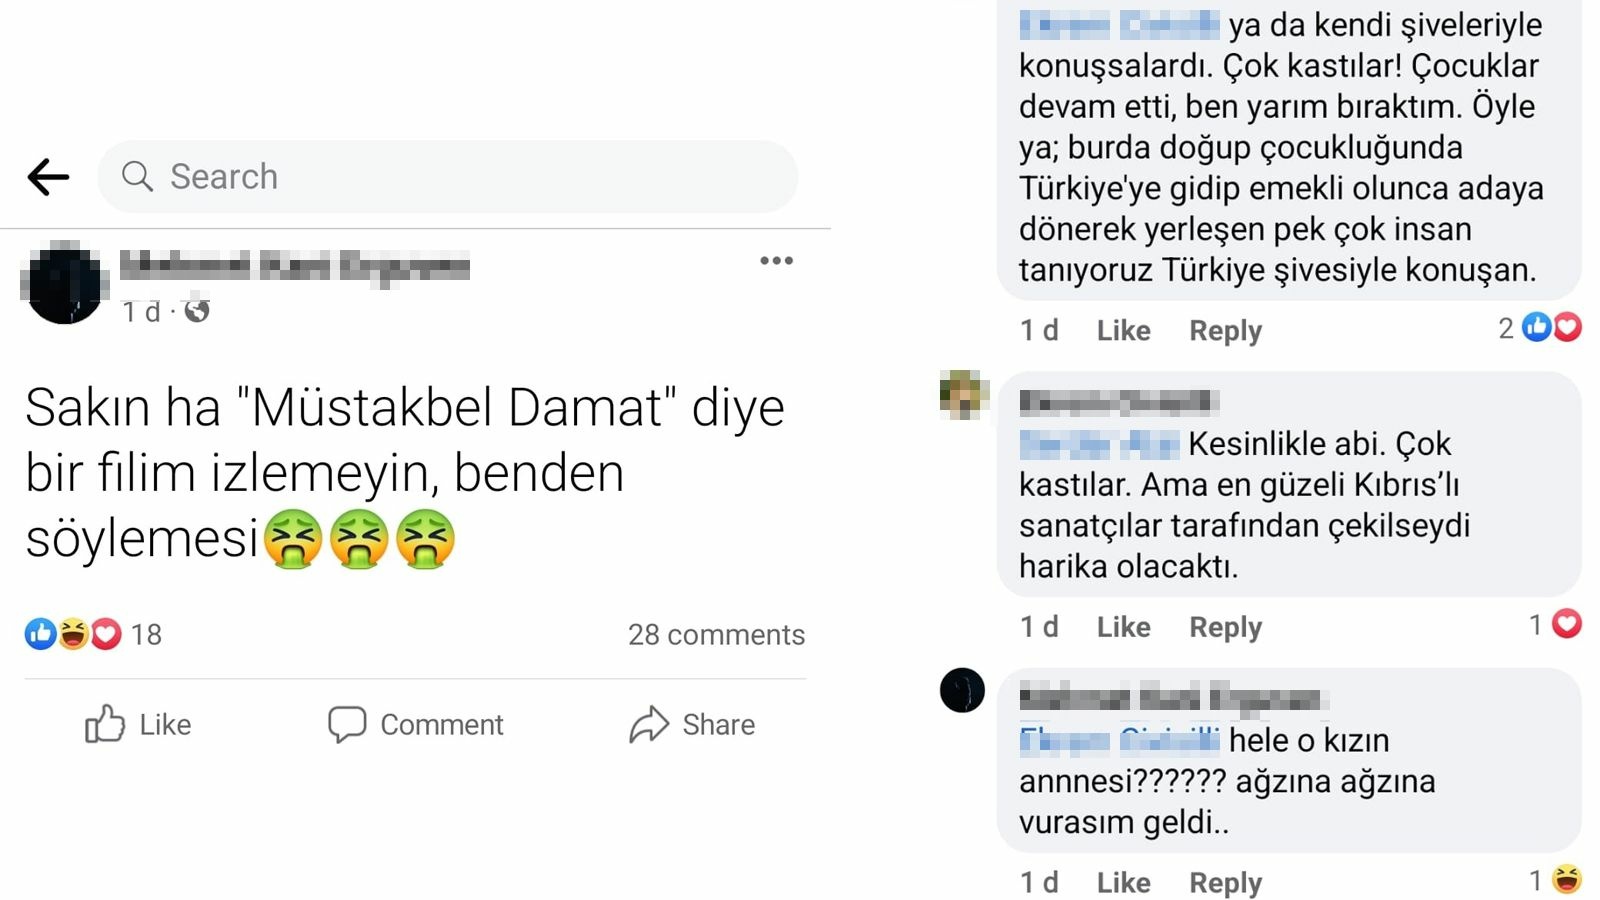Open the 28 comments link
The height and width of the screenshot is (900, 1600).
coord(716,634)
